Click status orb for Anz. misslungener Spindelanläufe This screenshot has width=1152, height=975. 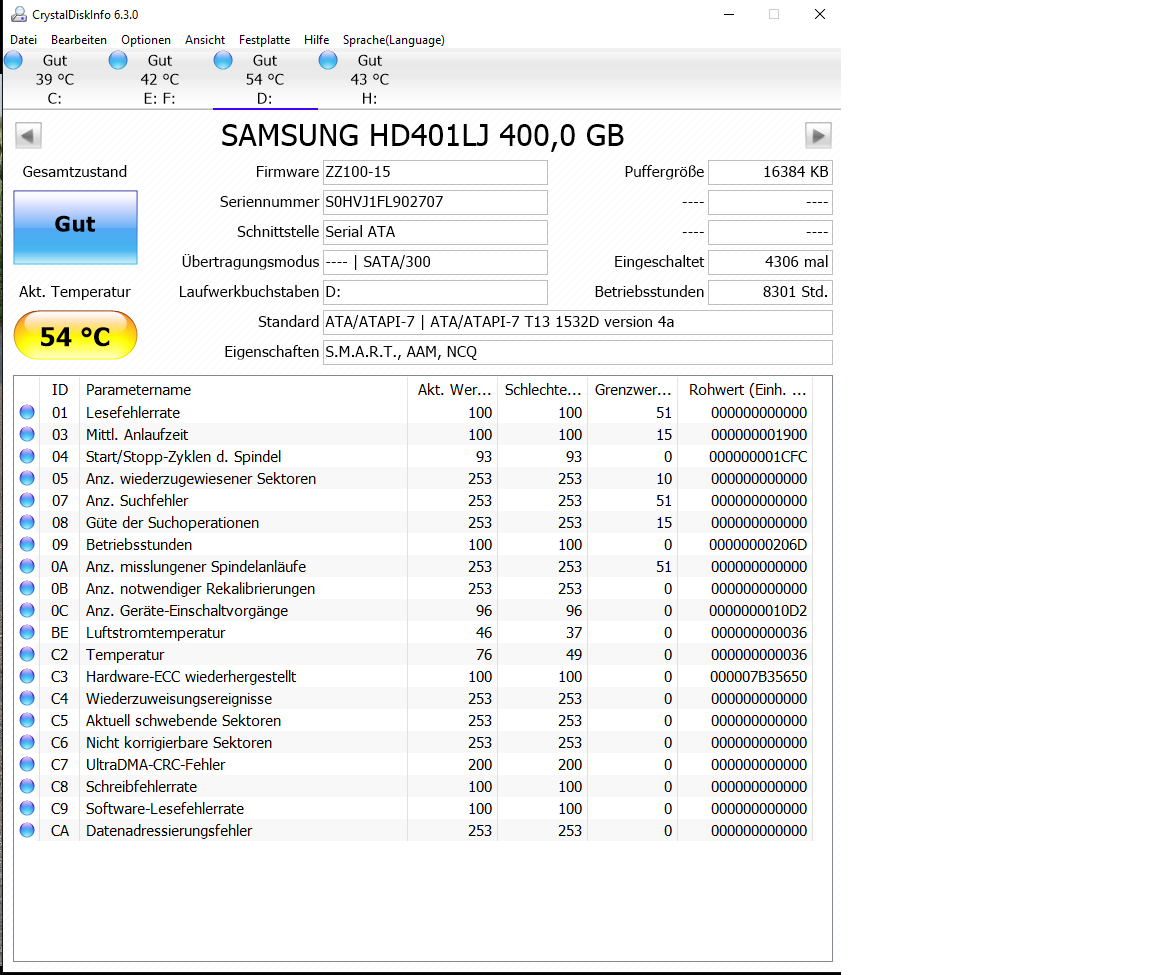tap(27, 566)
